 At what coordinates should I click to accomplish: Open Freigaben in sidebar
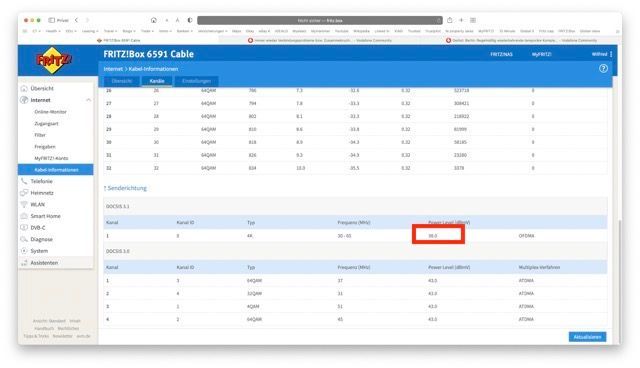coord(45,146)
